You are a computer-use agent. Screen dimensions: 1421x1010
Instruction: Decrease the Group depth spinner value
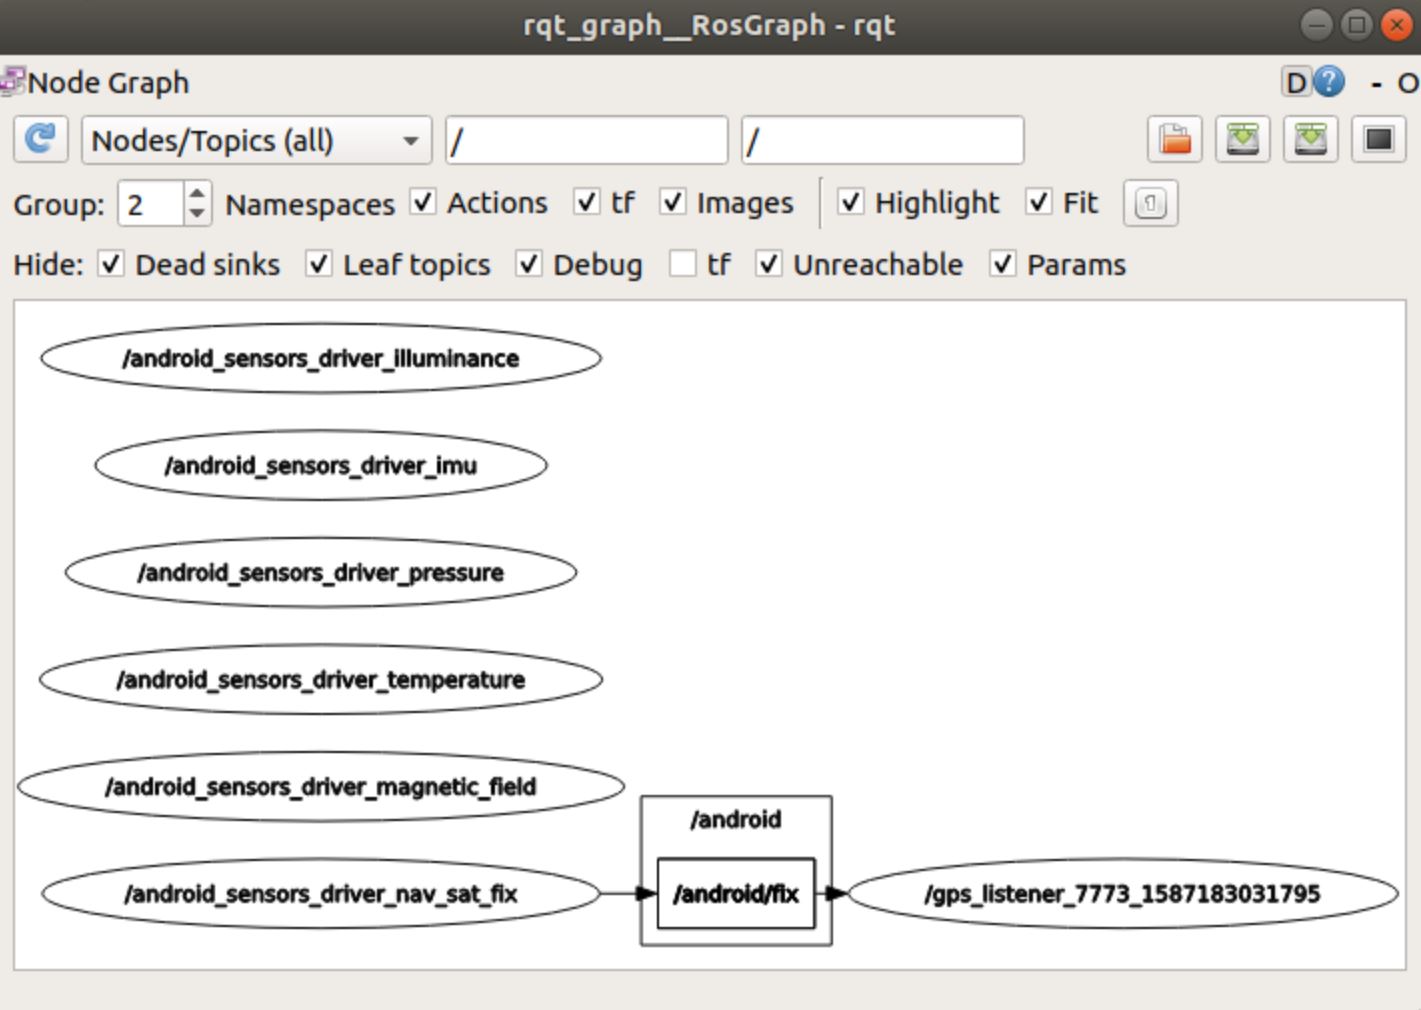pyautogui.click(x=197, y=214)
